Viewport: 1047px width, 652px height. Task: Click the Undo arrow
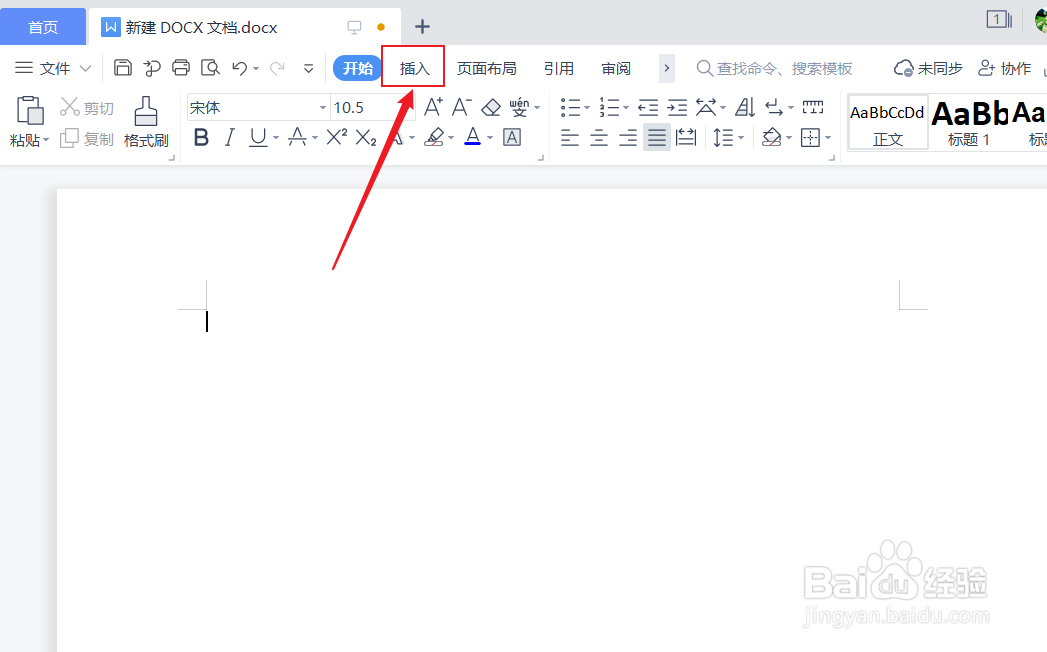[x=240, y=67]
